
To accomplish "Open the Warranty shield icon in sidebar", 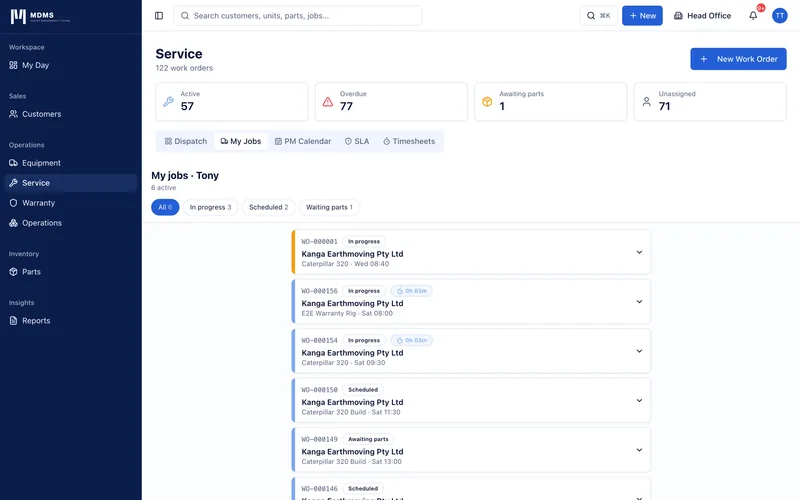I will (x=13, y=203).
